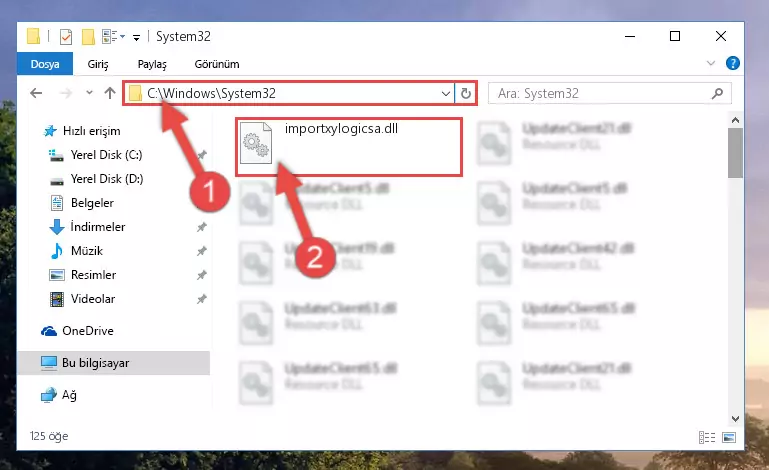Open the blue help question mark icon
The height and width of the screenshot is (470, 769).
click(733, 63)
